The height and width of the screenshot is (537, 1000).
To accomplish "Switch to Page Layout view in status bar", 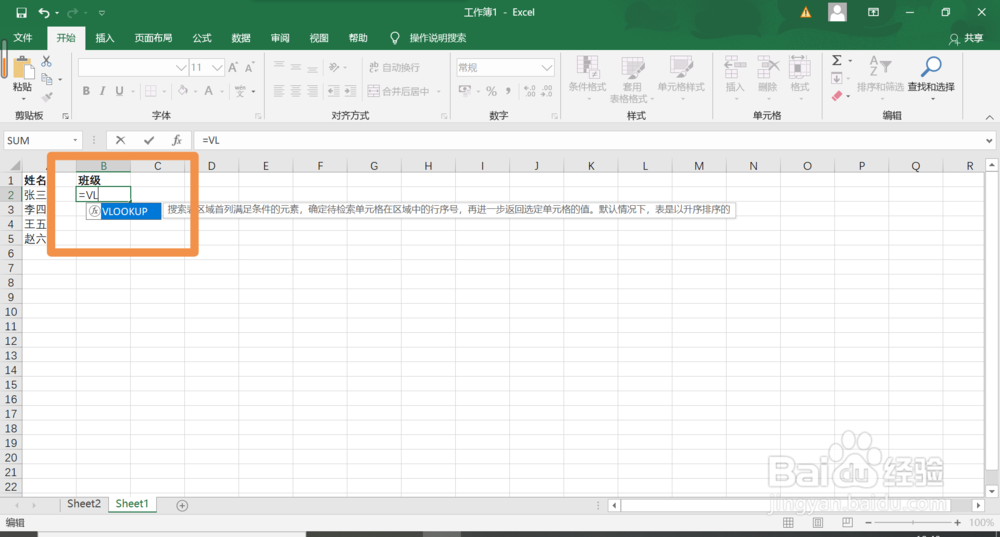I will coord(818,522).
